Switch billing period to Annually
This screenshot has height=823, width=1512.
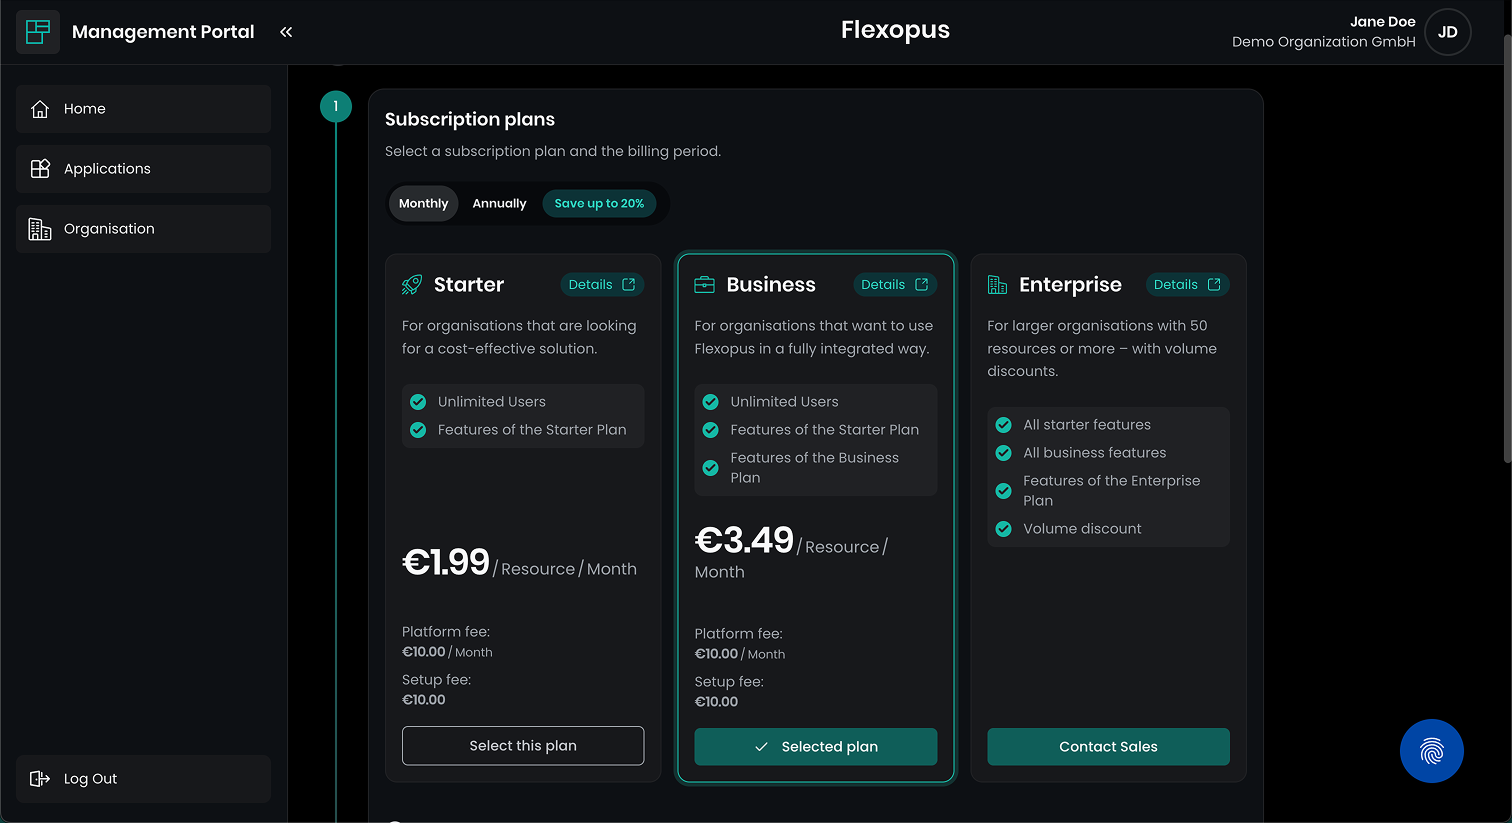coord(499,204)
